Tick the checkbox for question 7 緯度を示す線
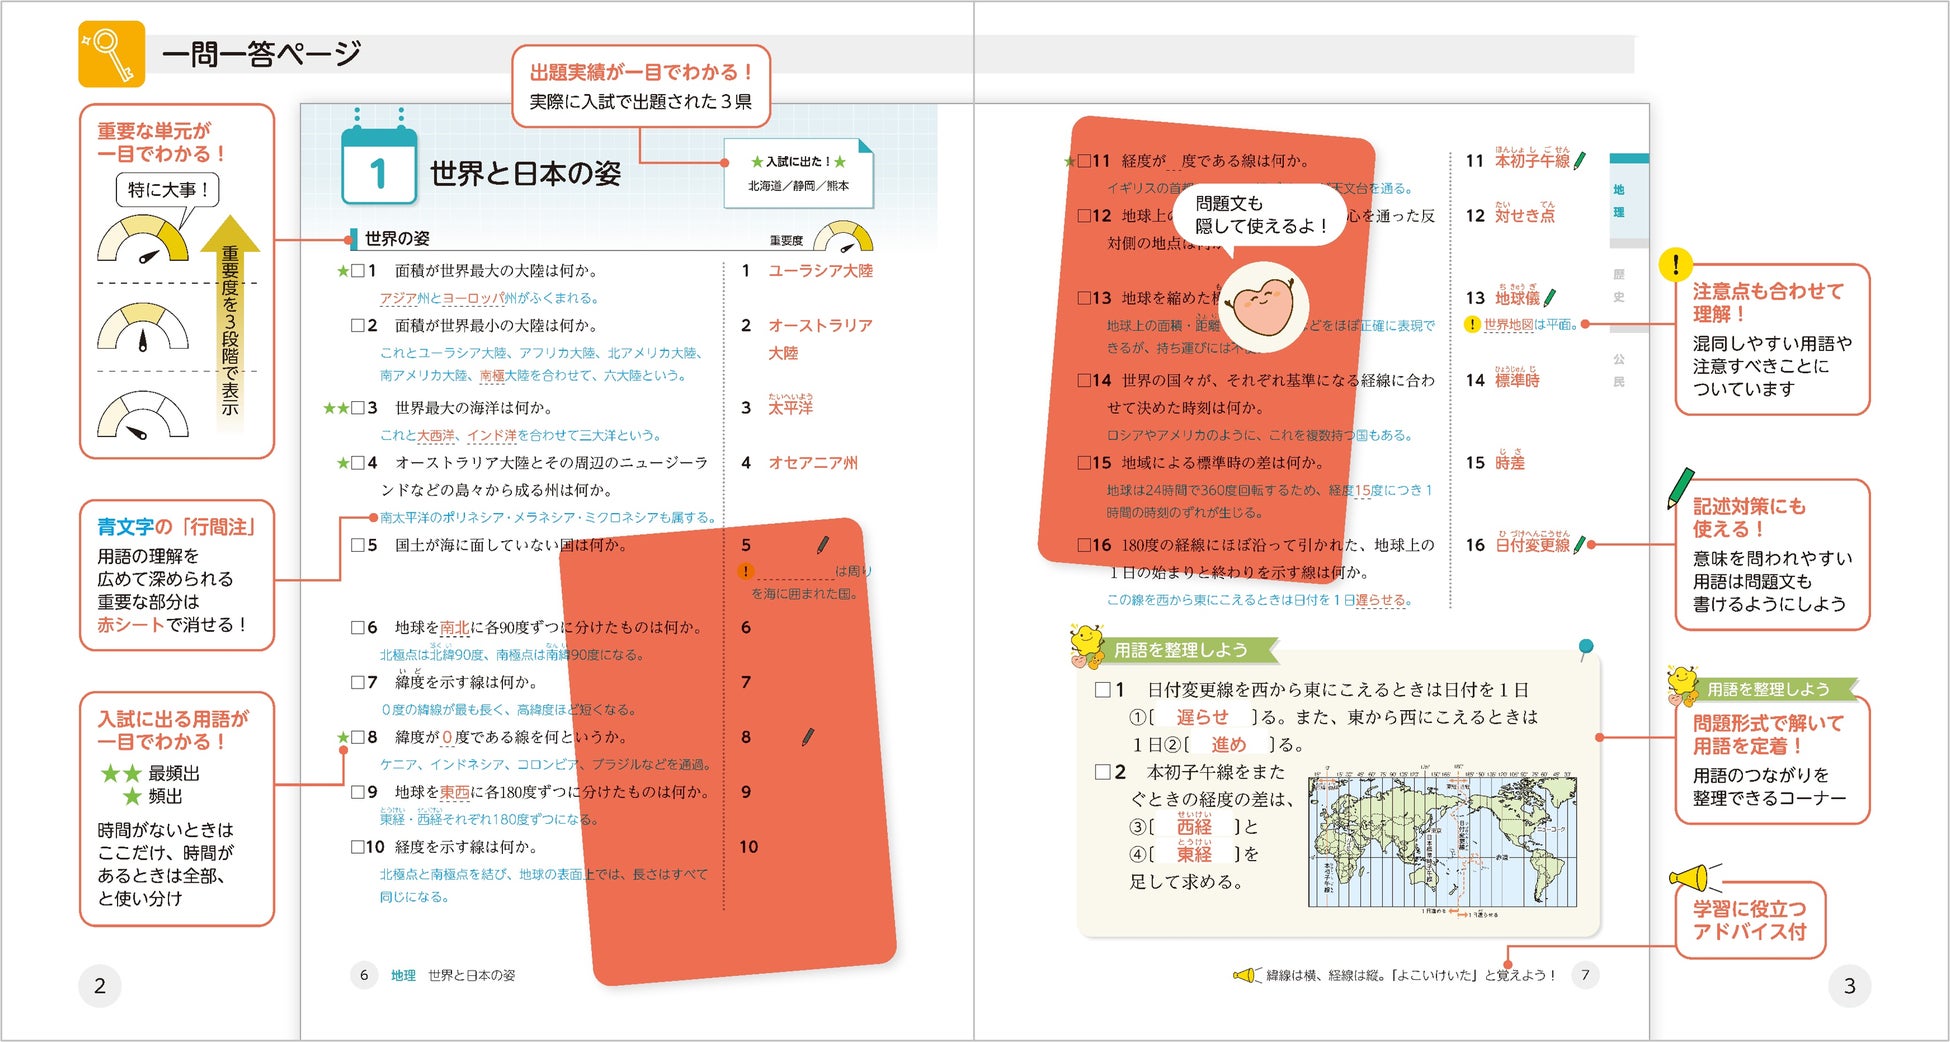The image size is (1950, 1042). coord(357,682)
